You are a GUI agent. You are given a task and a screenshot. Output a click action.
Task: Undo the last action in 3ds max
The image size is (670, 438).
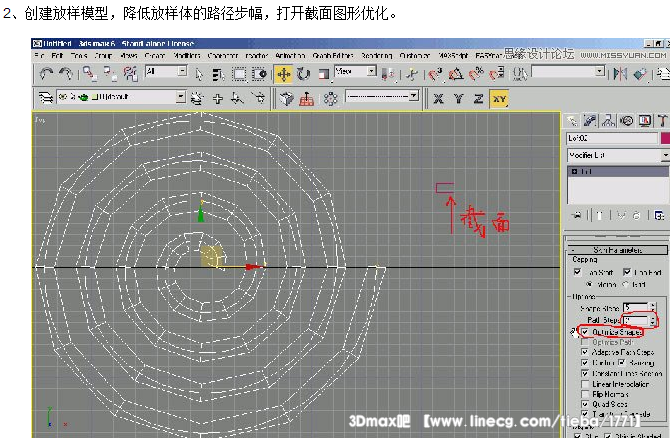[46, 74]
